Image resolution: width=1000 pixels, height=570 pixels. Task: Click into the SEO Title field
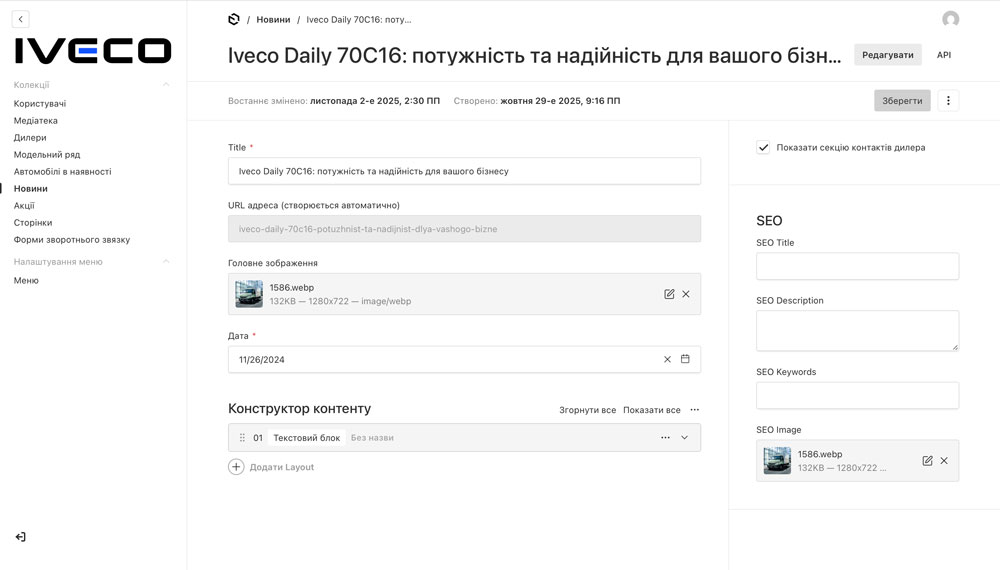click(x=857, y=266)
